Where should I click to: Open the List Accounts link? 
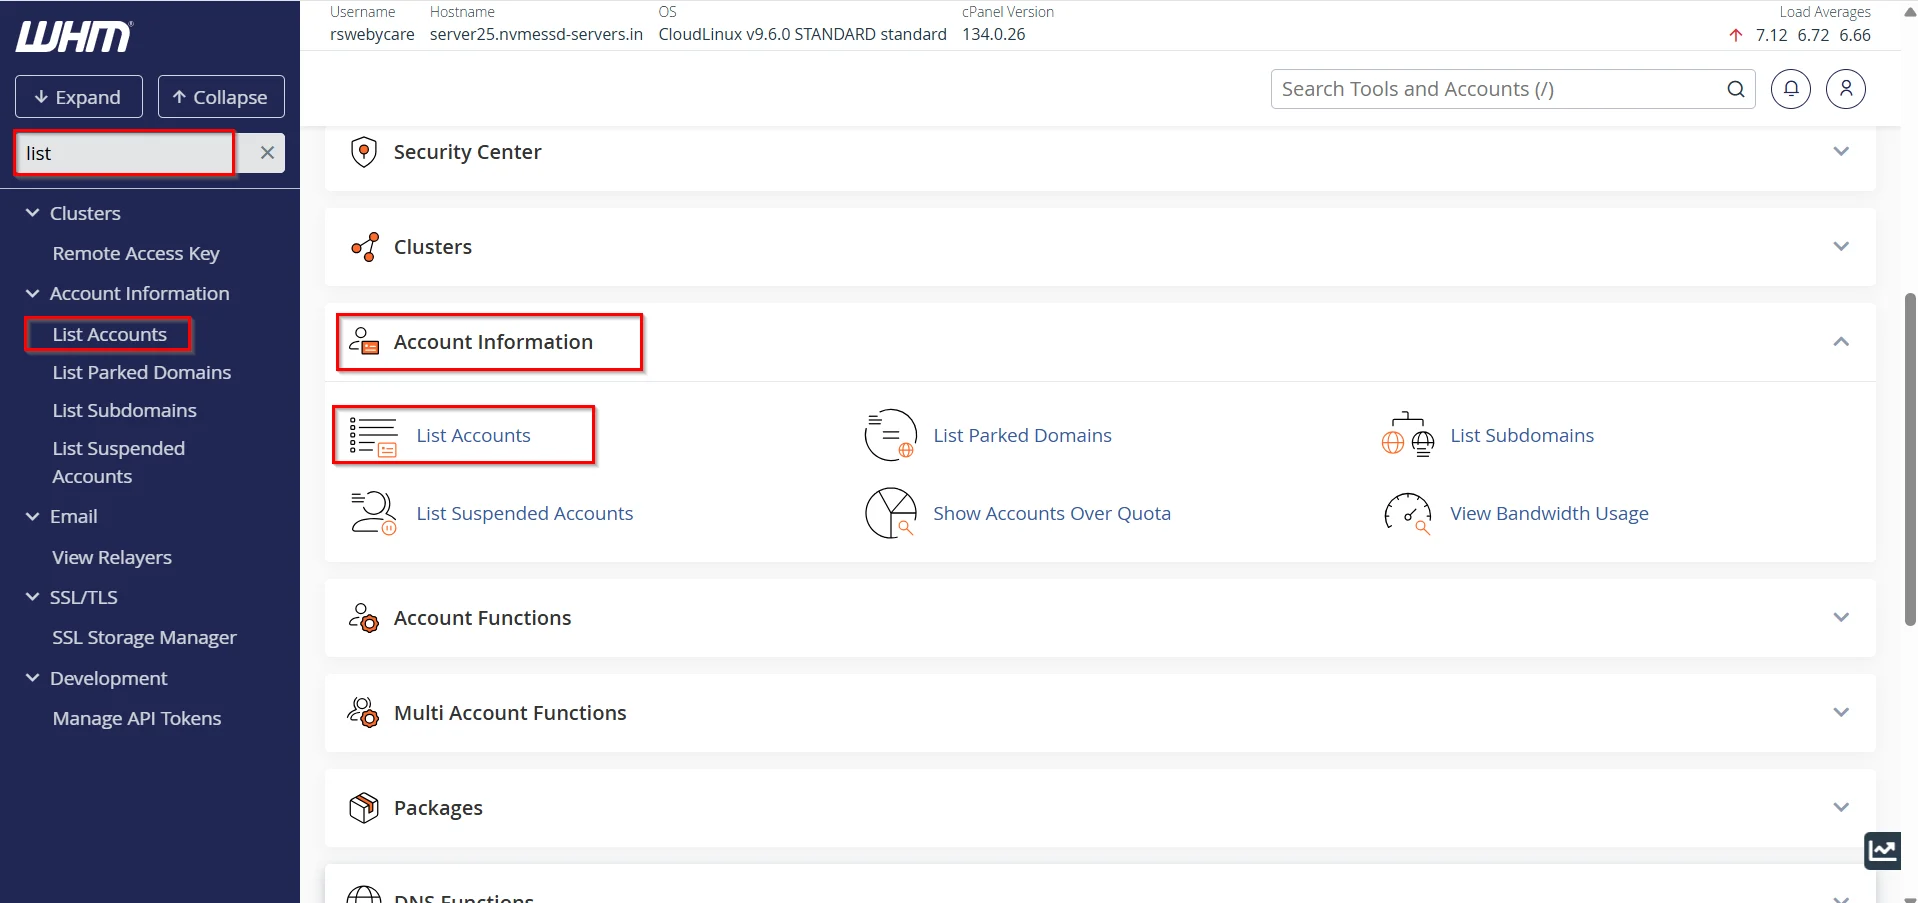473,435
